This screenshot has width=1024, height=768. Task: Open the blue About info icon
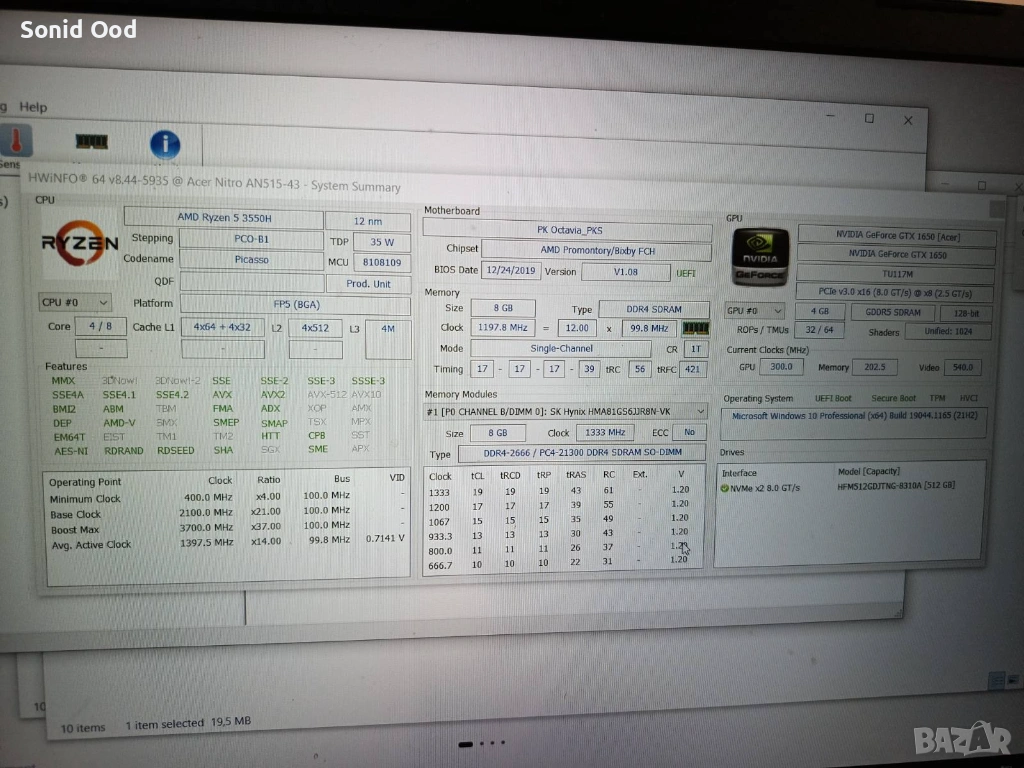point(165,145)
